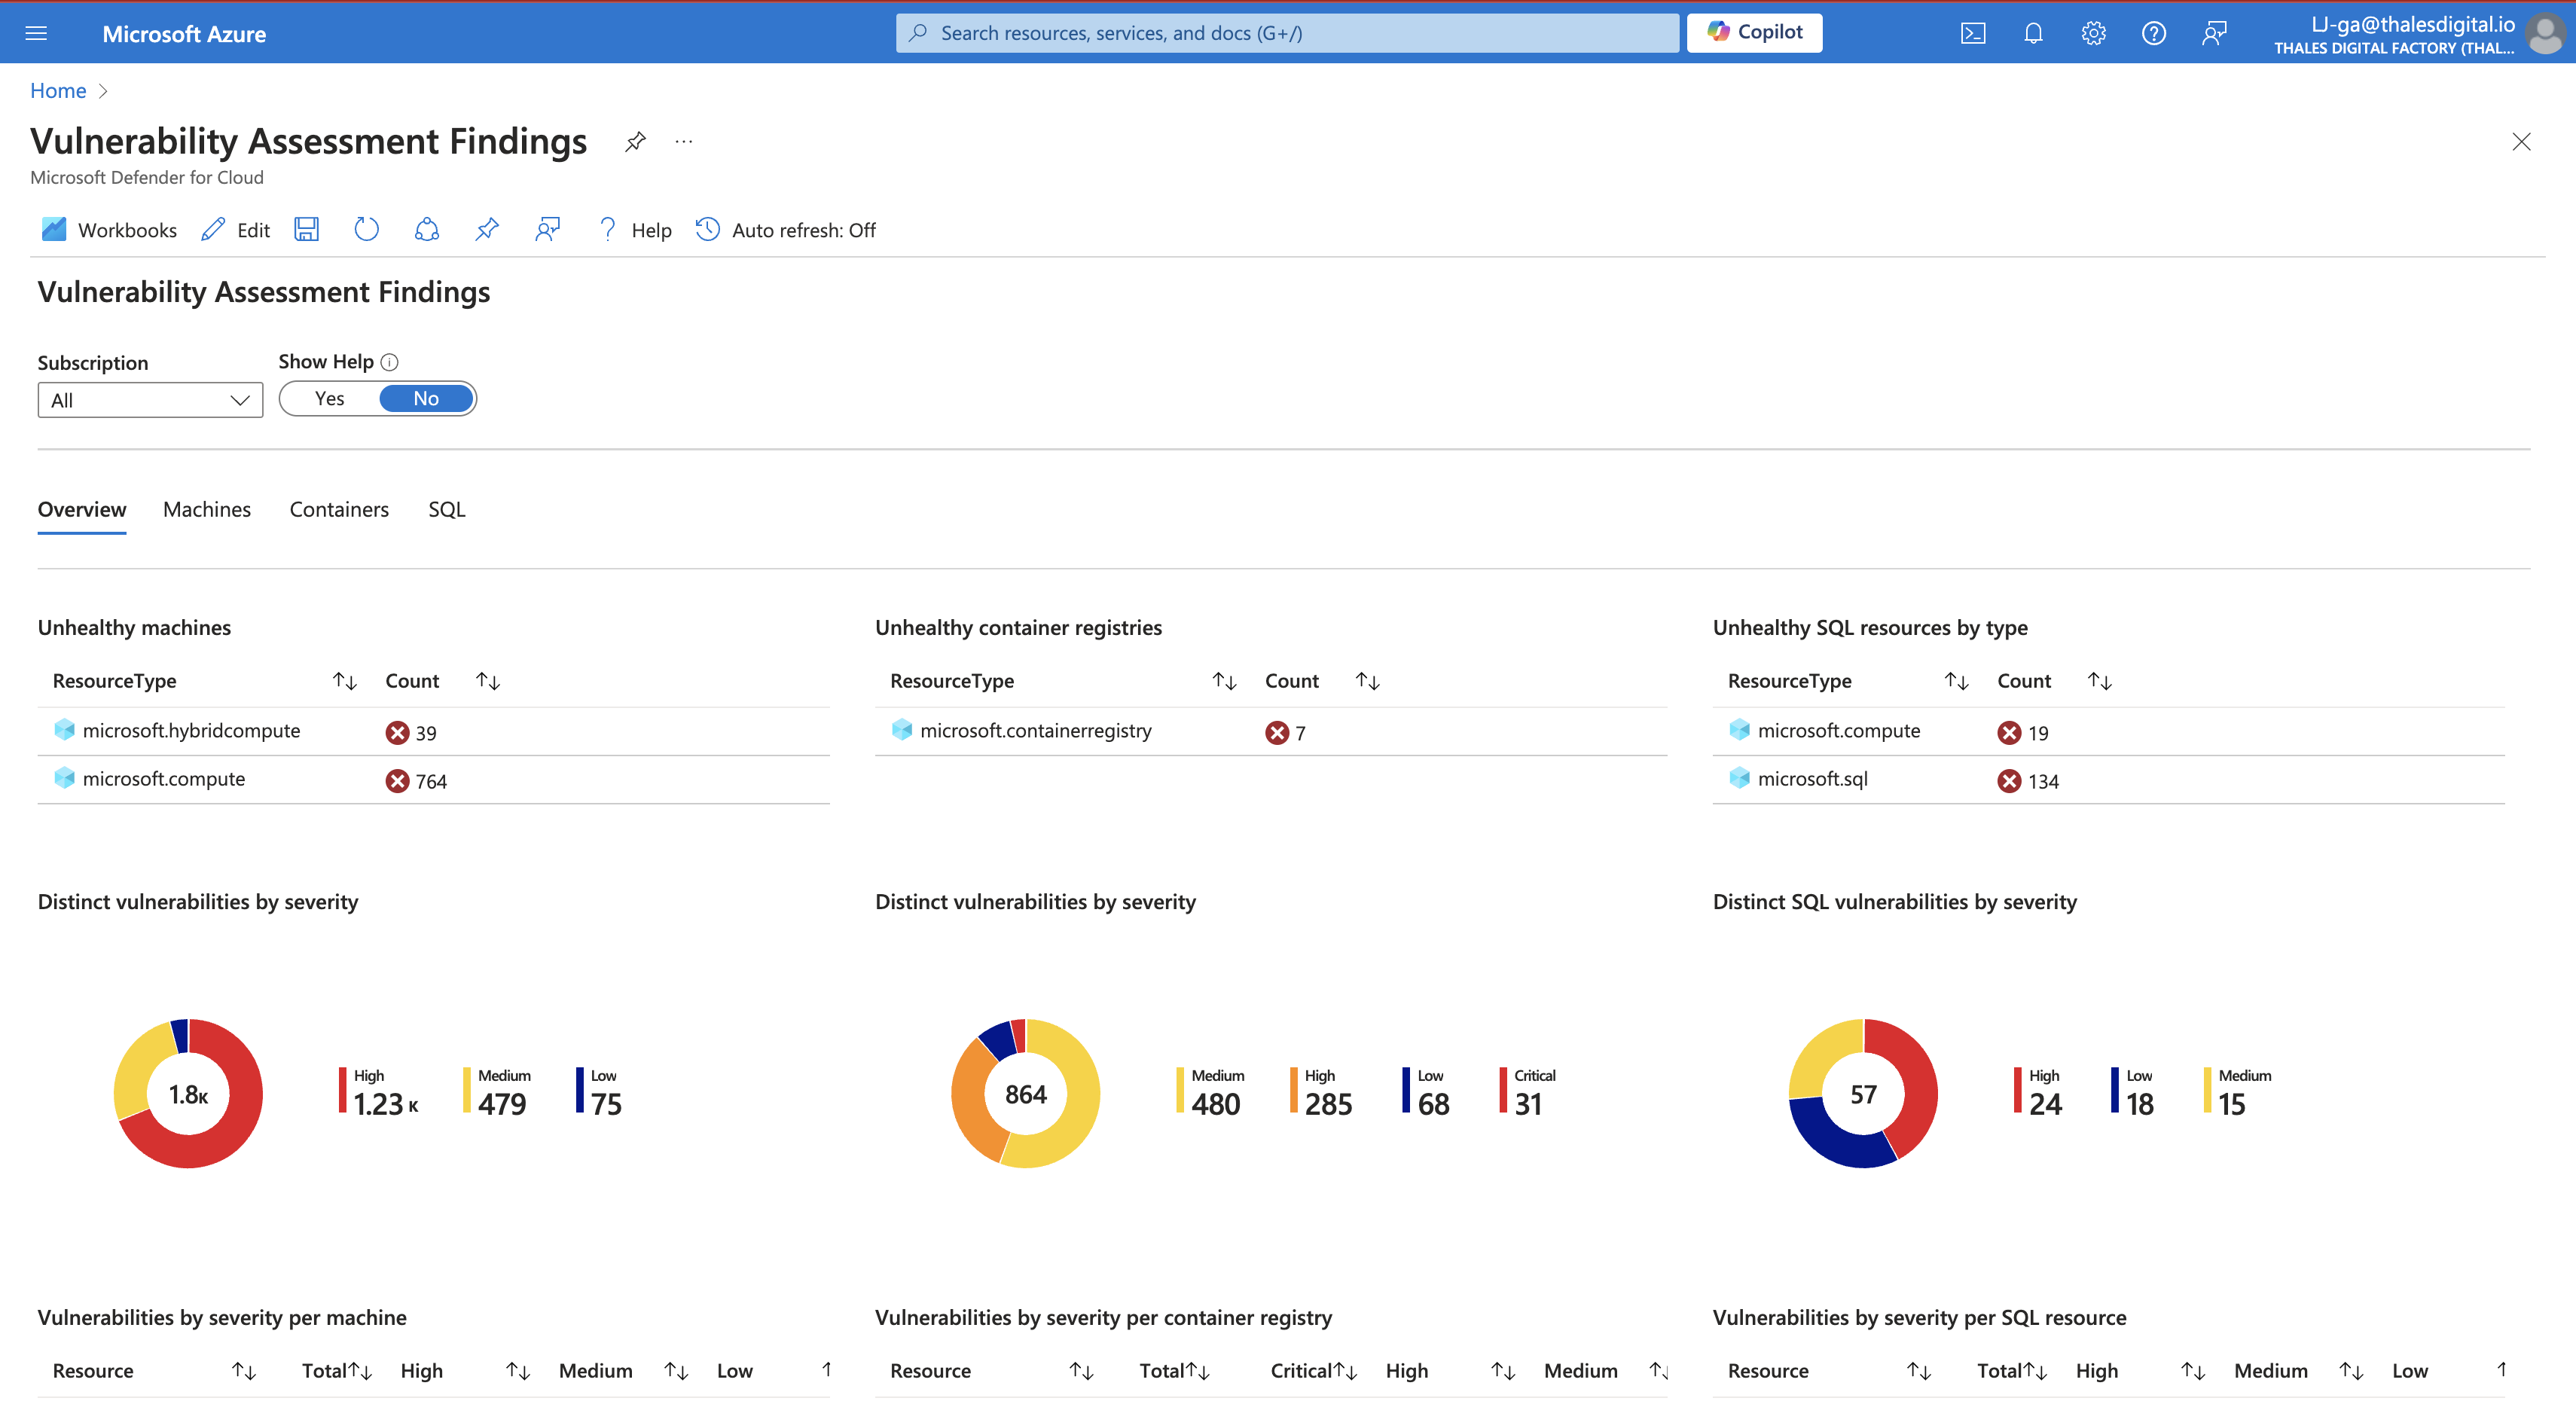The image size is (2576, 1401).
Task: Click the toolbar feedback icon
Action: tap(547, 230)
